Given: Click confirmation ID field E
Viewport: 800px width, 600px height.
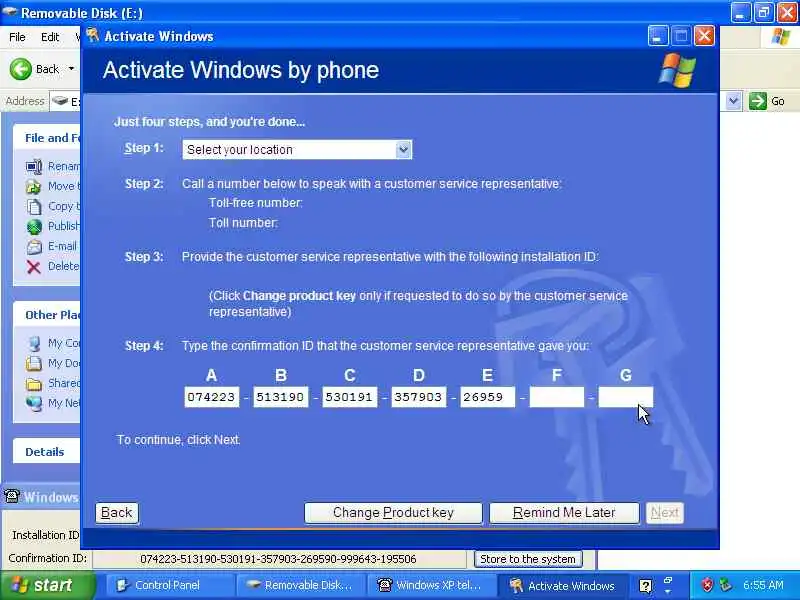Looking at the screenshot, I should pyautogui.click(x=487, y=397).
